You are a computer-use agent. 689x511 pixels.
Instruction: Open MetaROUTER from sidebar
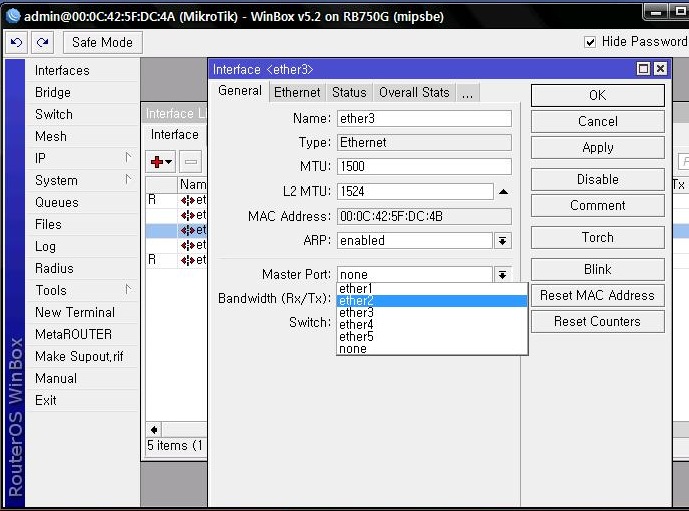click(82, 334)
